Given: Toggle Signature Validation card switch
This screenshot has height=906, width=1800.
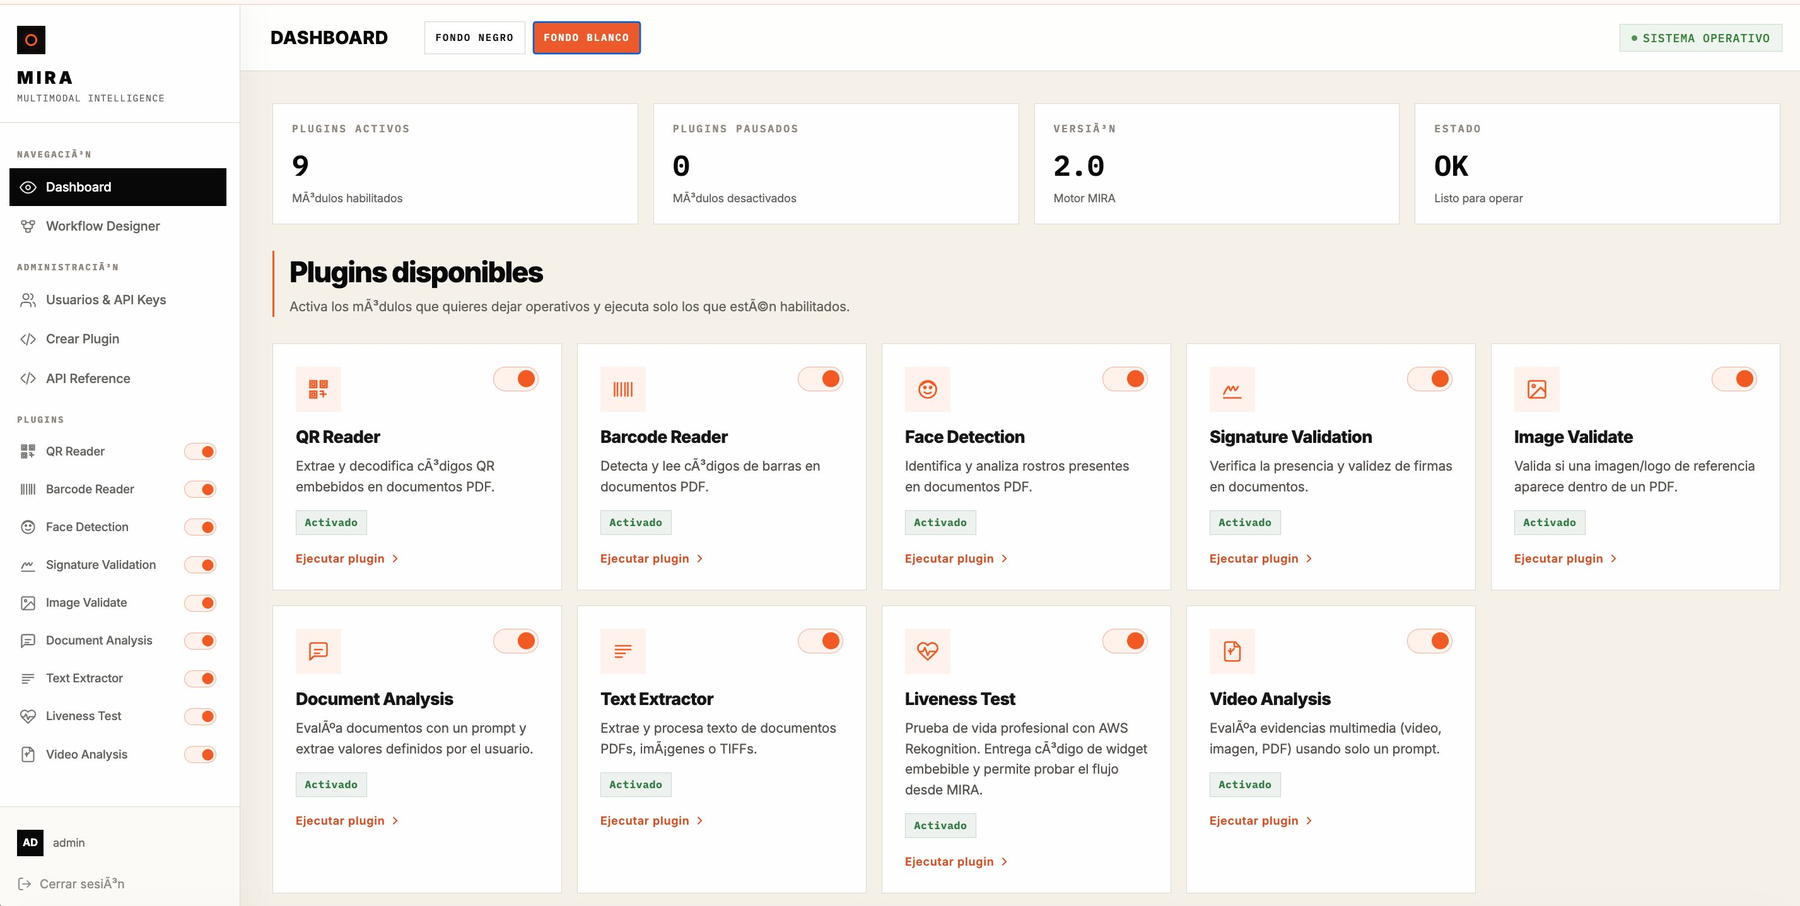Looking at the screenshot, I should tap(1430, 379).
